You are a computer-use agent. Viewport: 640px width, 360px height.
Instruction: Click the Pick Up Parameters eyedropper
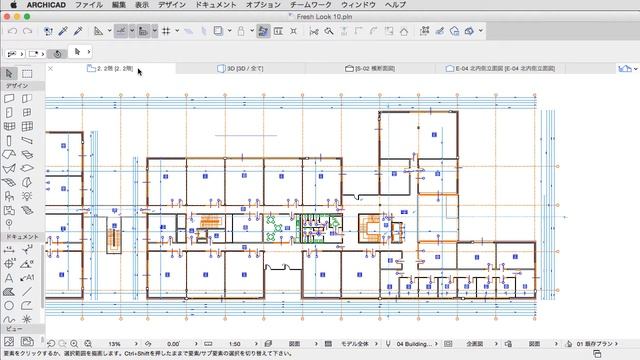coord(63,31)
